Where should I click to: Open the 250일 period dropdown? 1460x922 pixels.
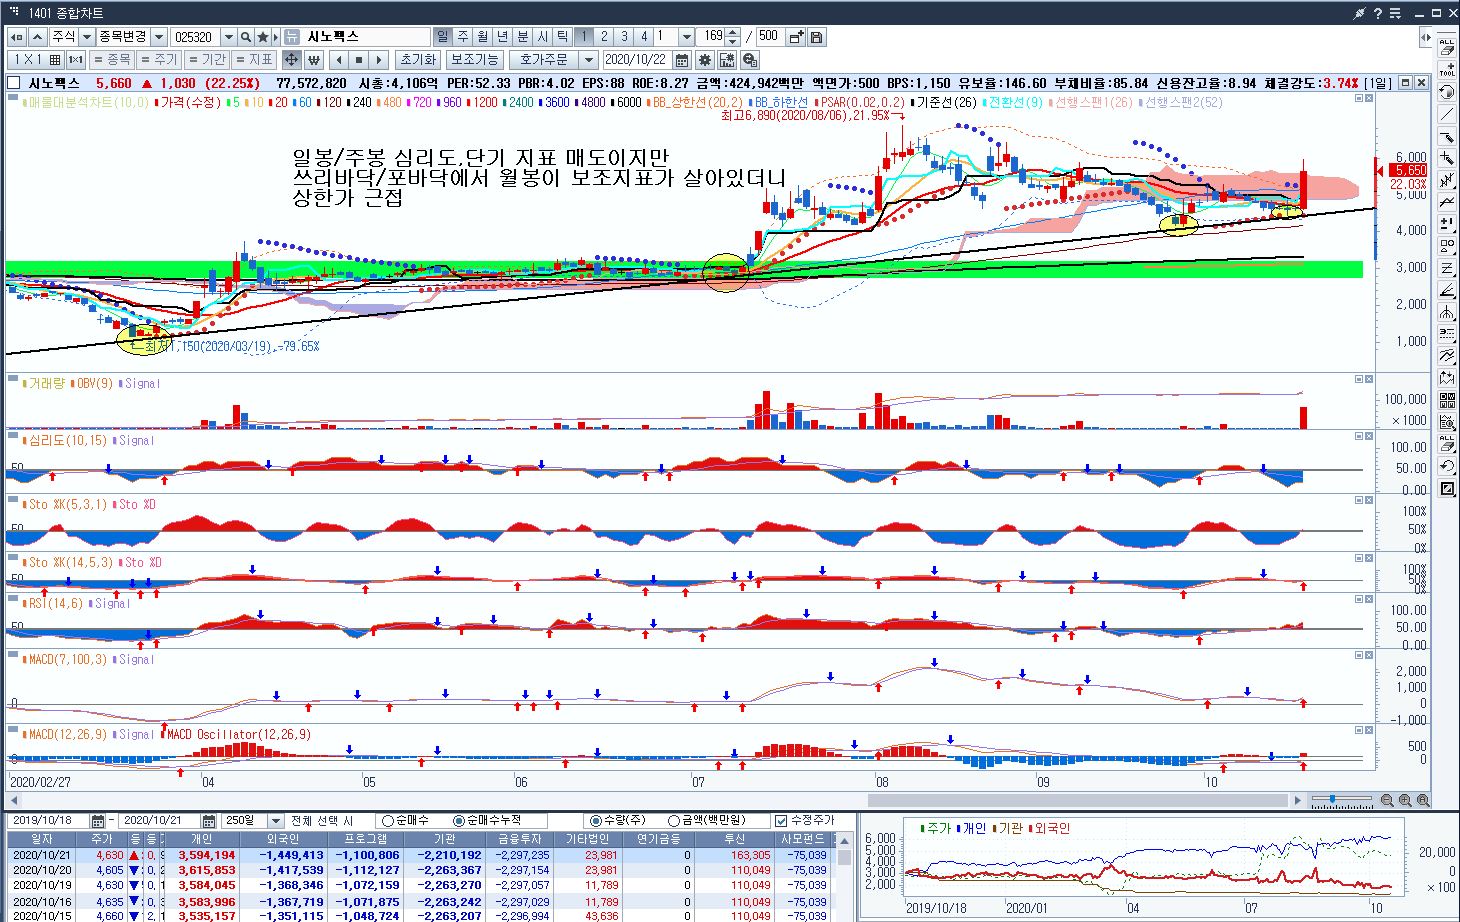(276, 821)
